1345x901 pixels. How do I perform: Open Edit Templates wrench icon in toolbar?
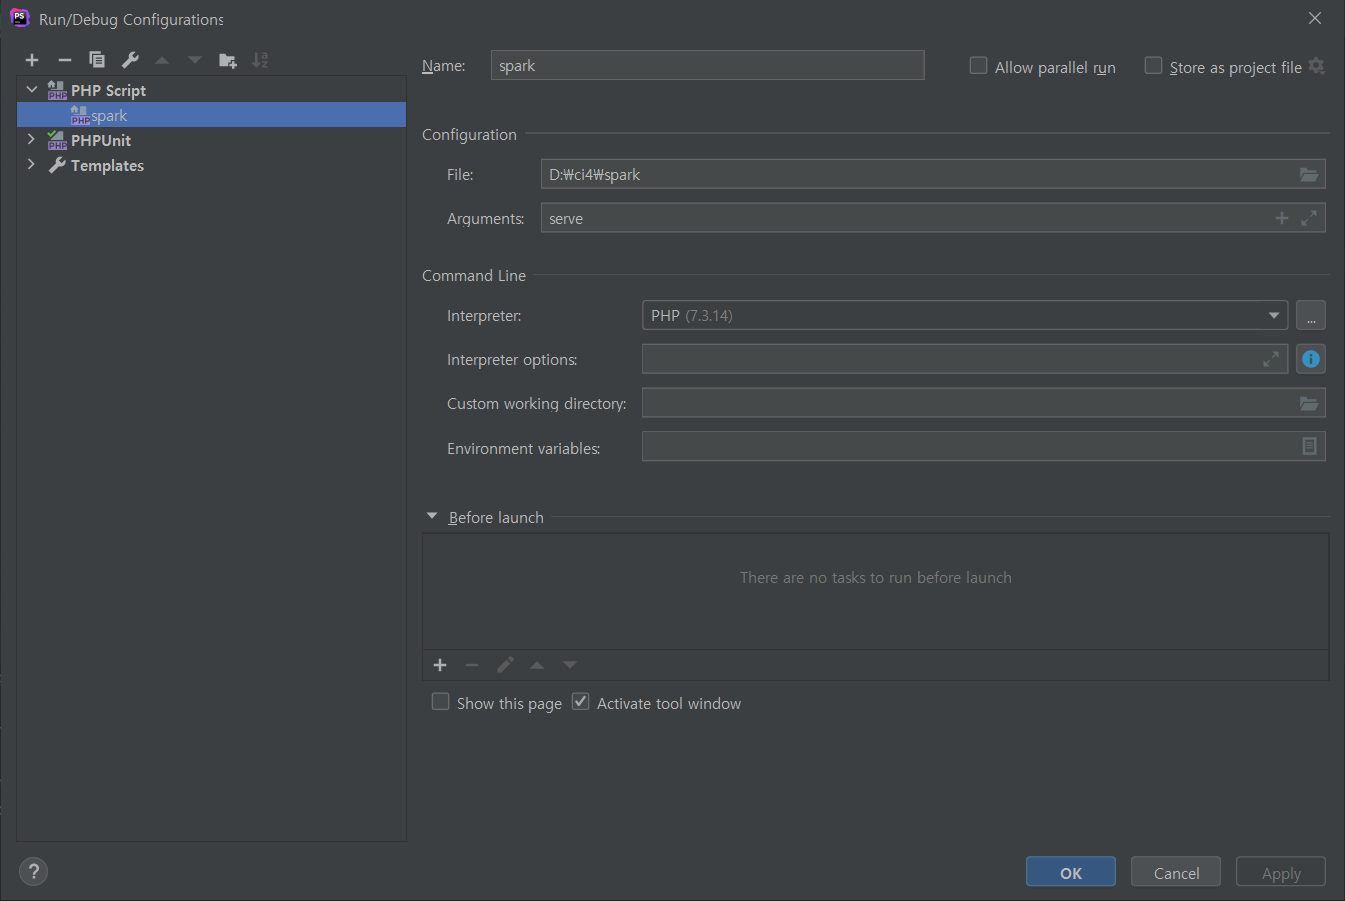pos(130,60)
